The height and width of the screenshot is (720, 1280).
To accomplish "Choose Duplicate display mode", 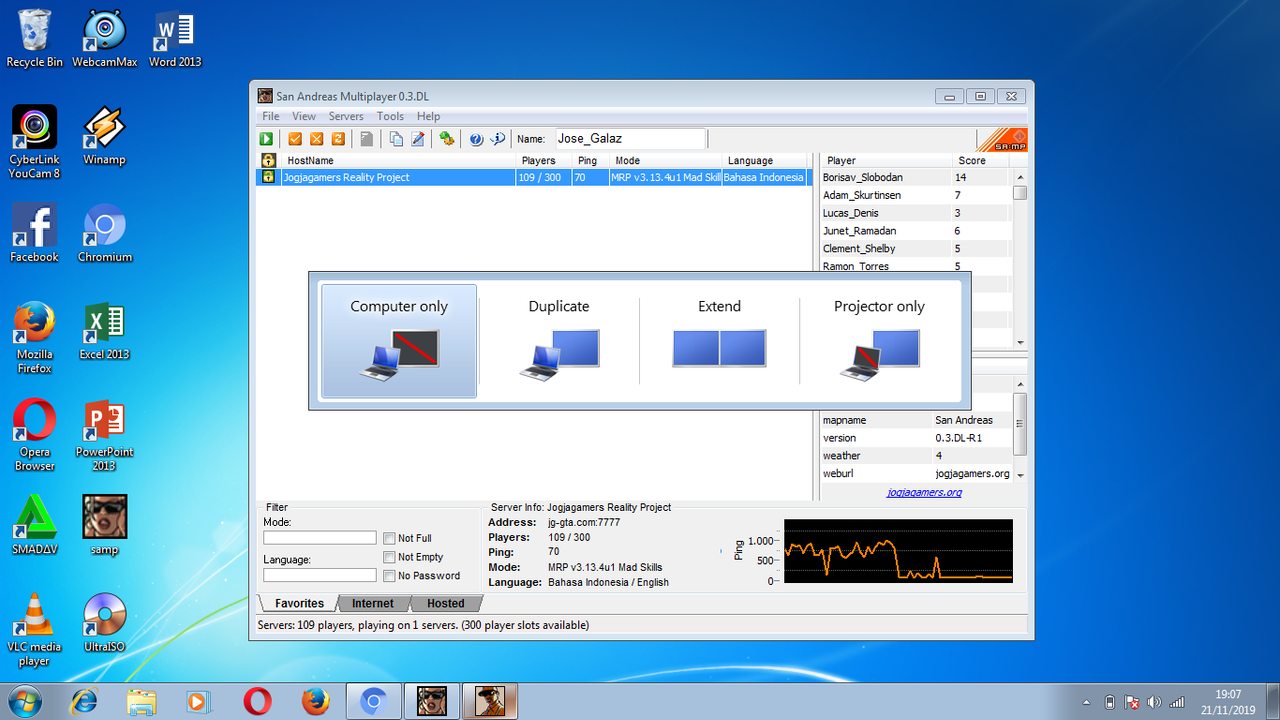I will tap(559, 341).
